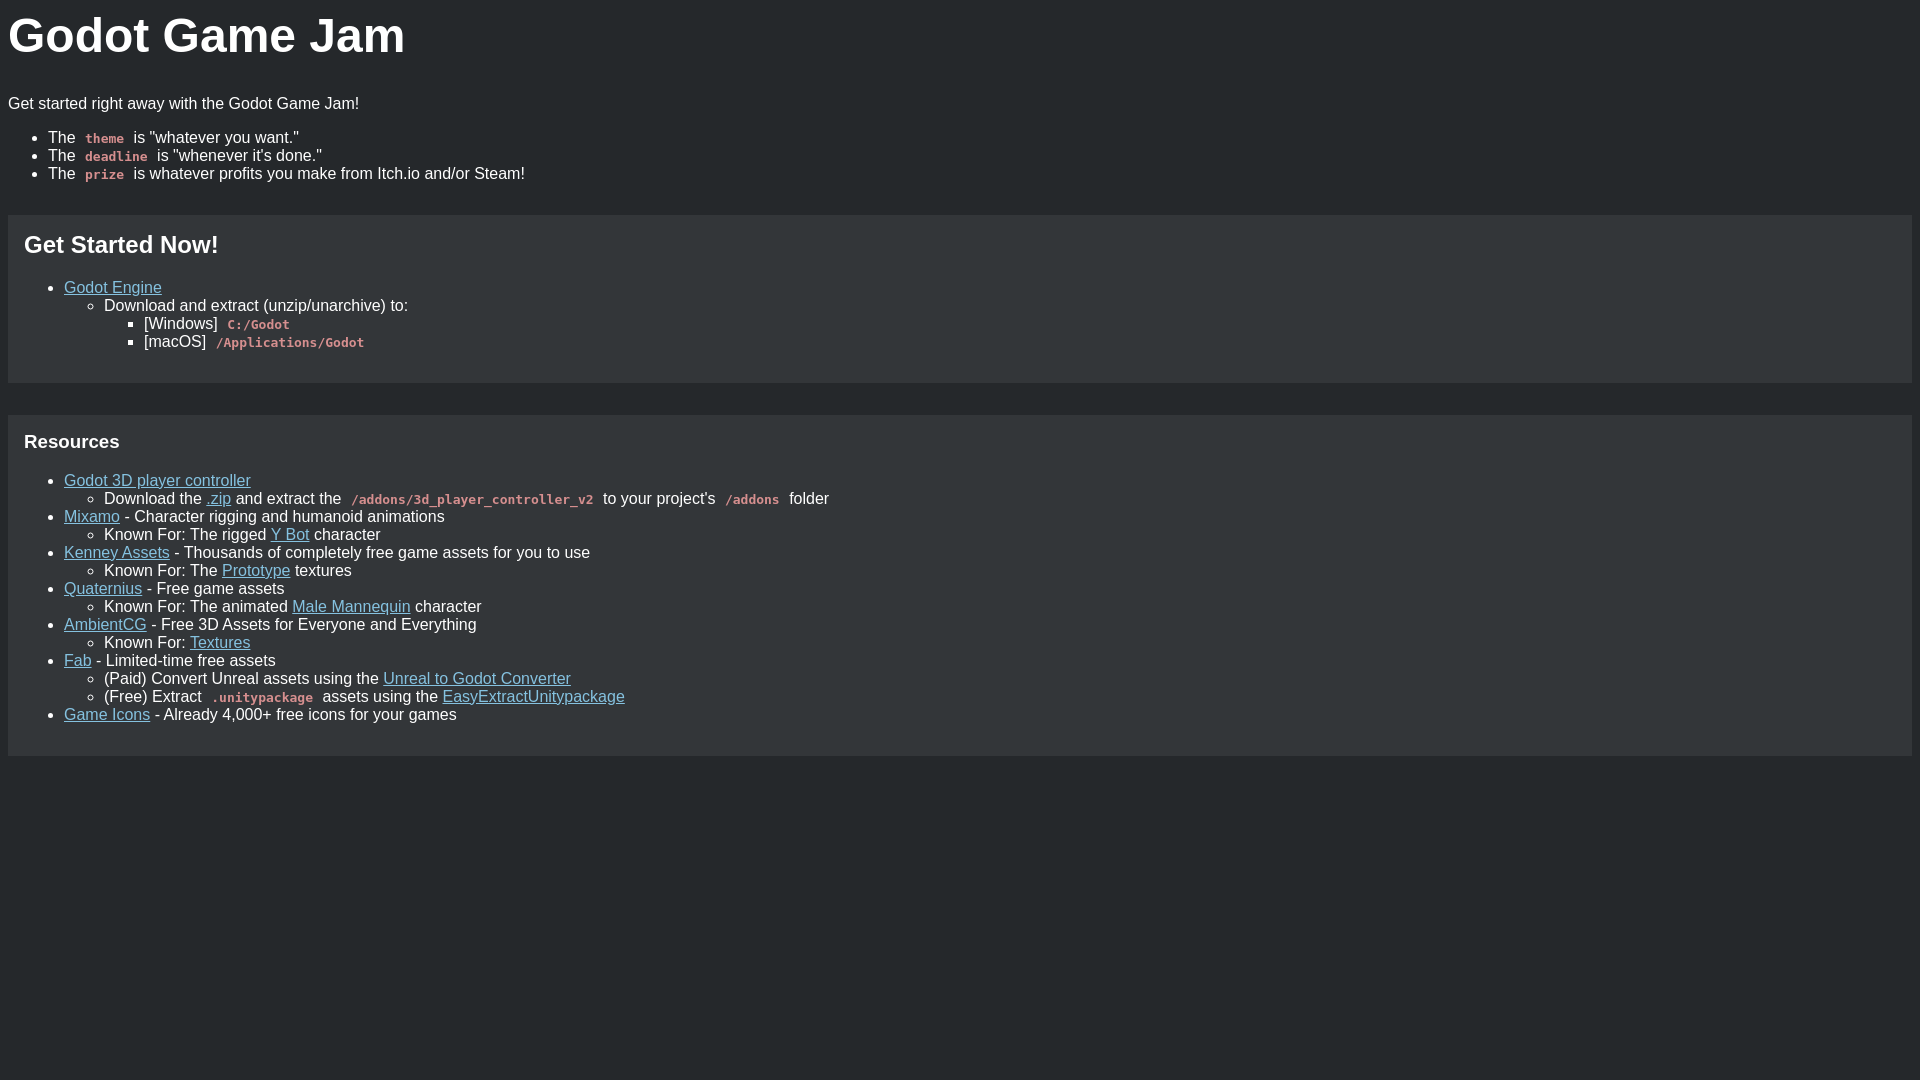1920x1080 pixels.
Task: Click the '[Windows]' label
Action: coord(181,324)
